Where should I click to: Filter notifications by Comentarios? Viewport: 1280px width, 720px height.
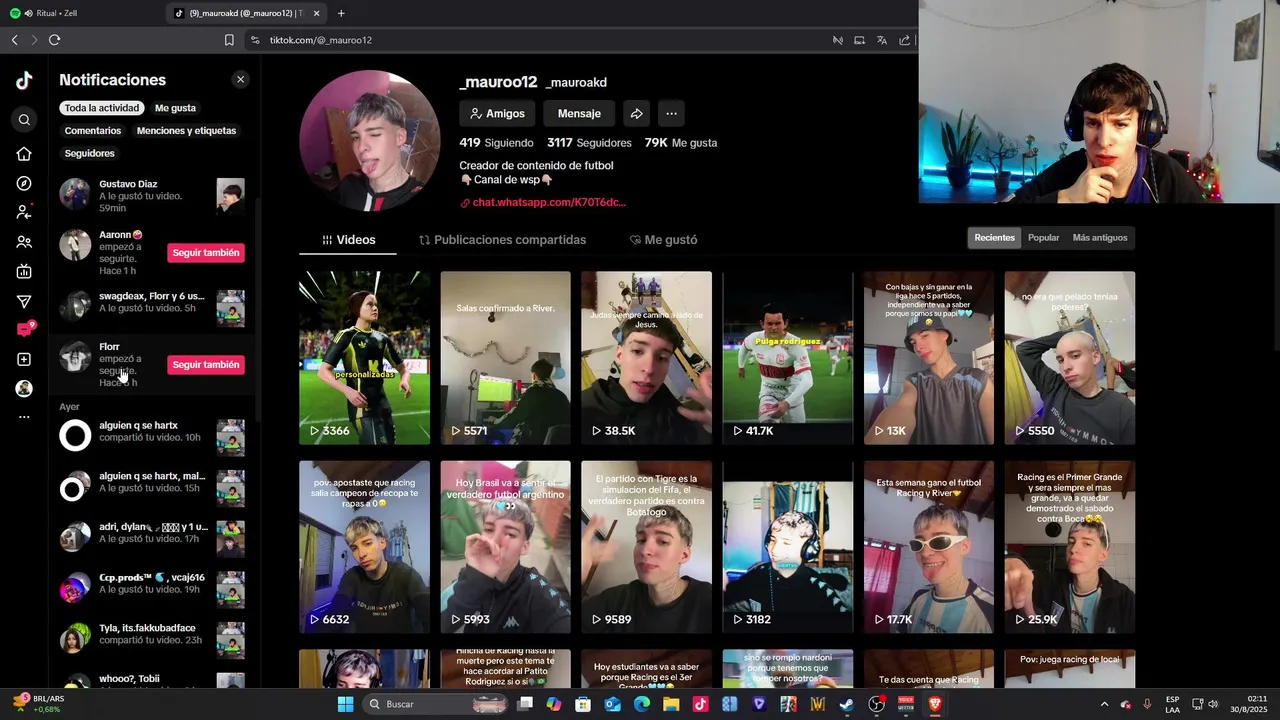tap(93, 131)
